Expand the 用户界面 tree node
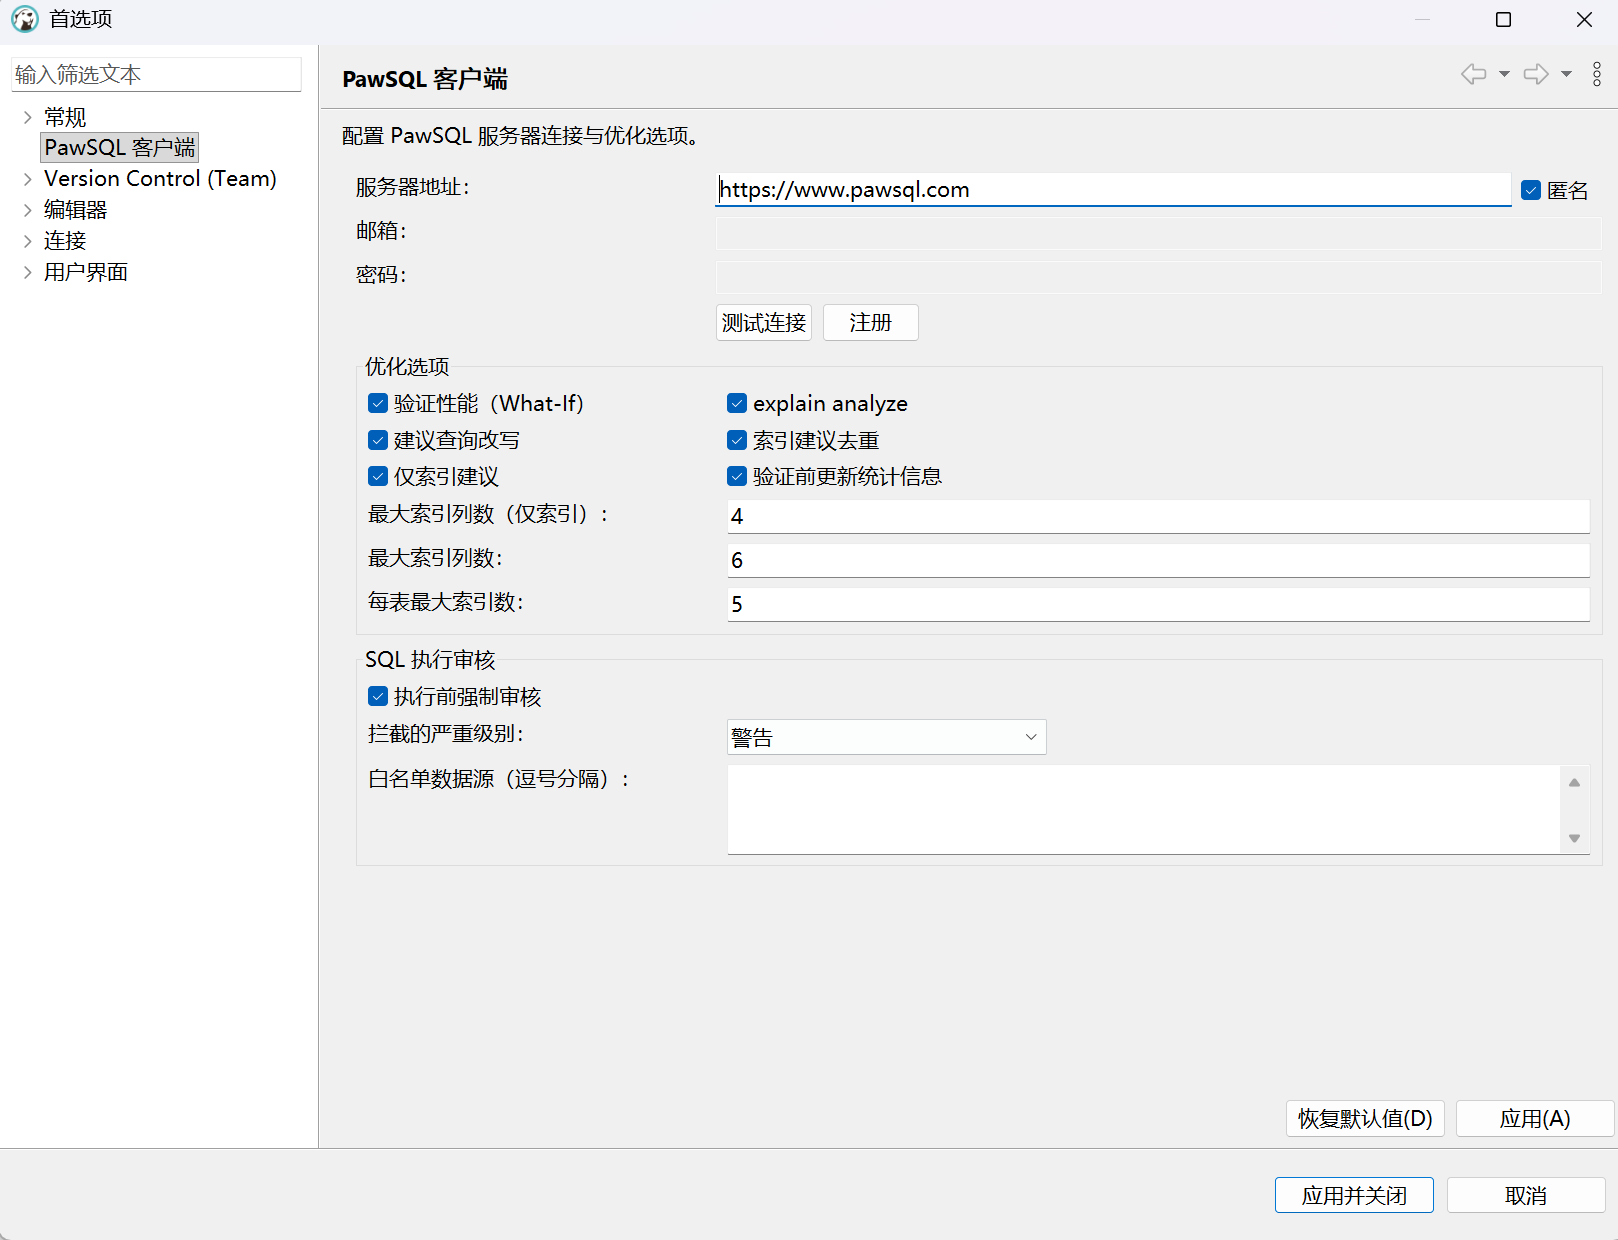 (27, 272)
